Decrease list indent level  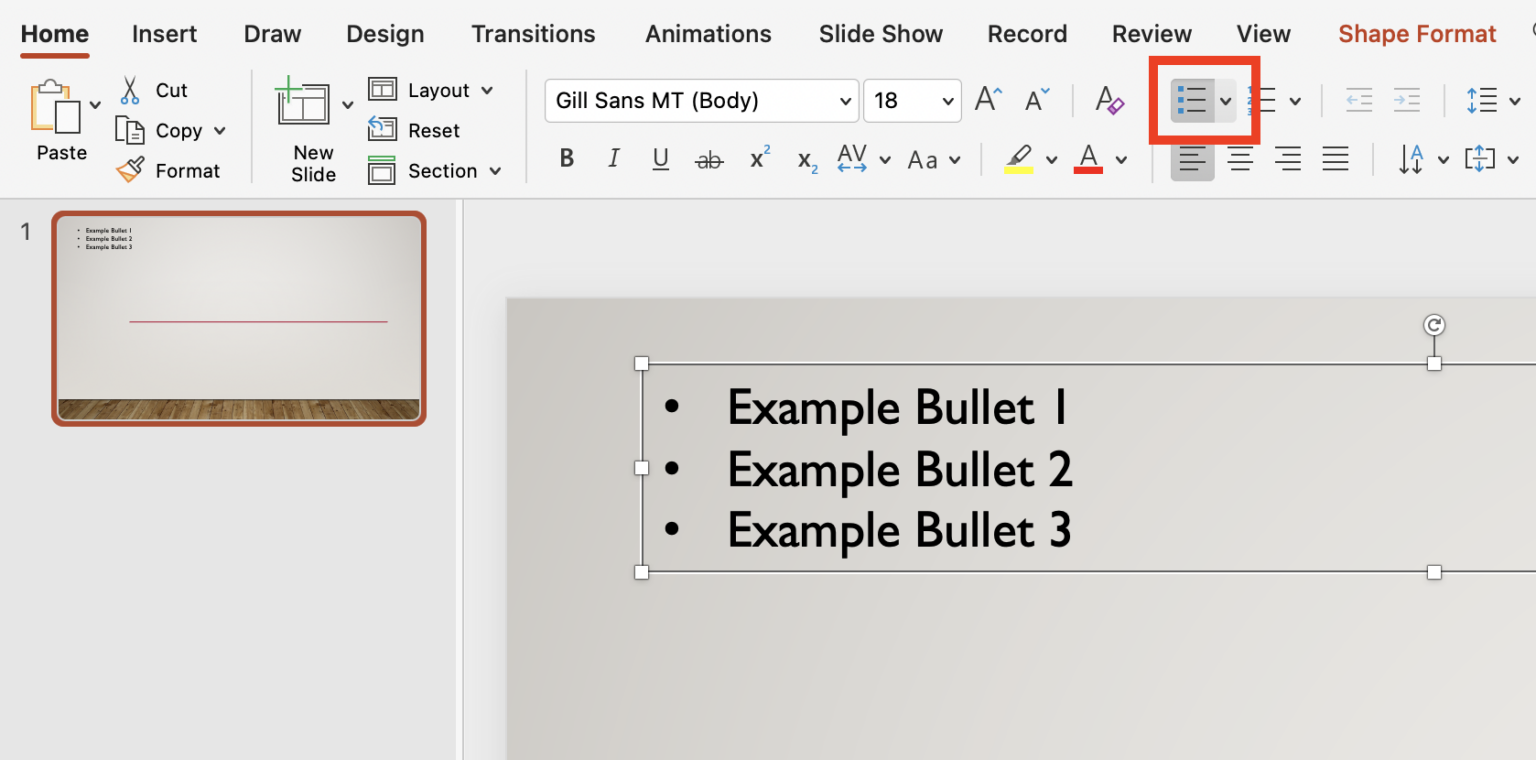tap(1358, 100)
